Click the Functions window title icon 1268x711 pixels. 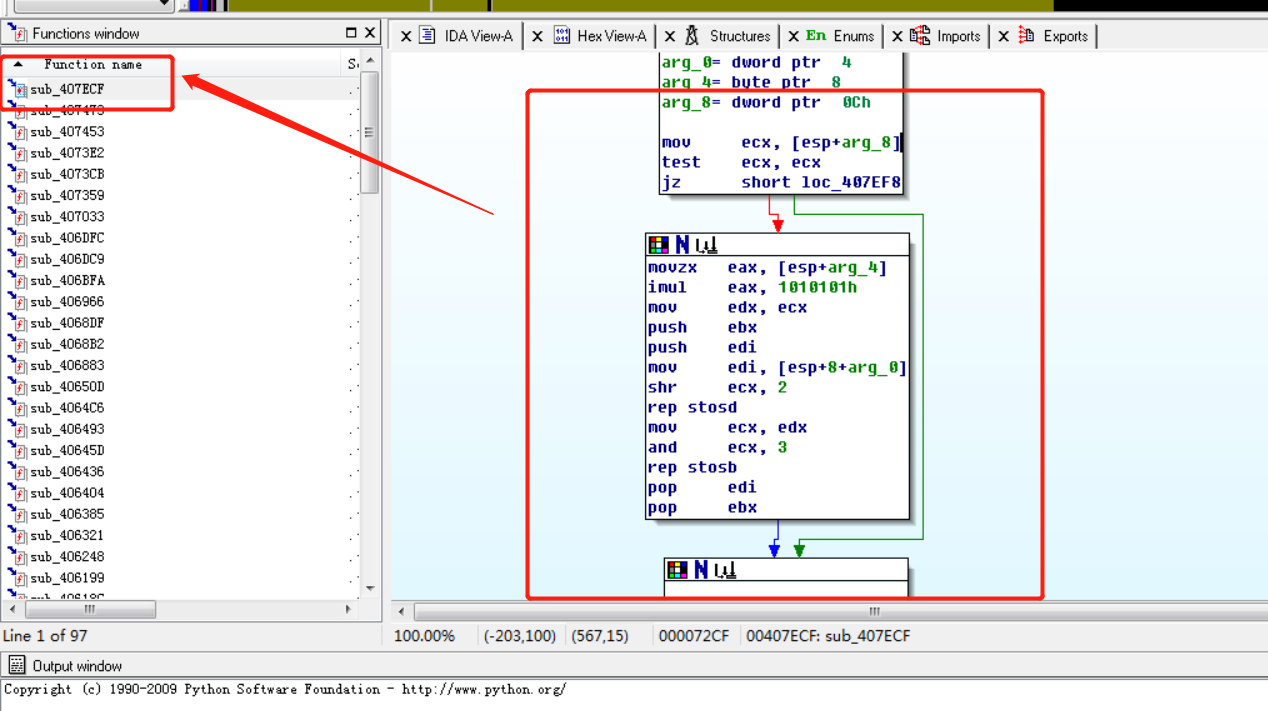[17, 33]
